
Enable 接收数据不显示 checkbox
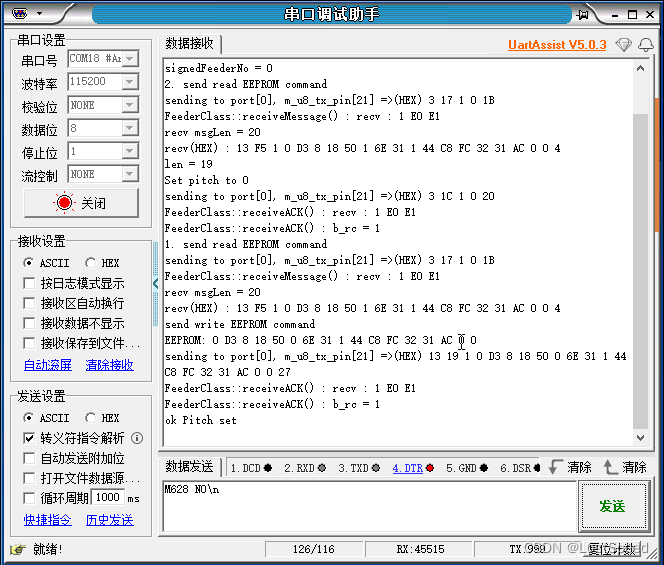click(29, 323)
